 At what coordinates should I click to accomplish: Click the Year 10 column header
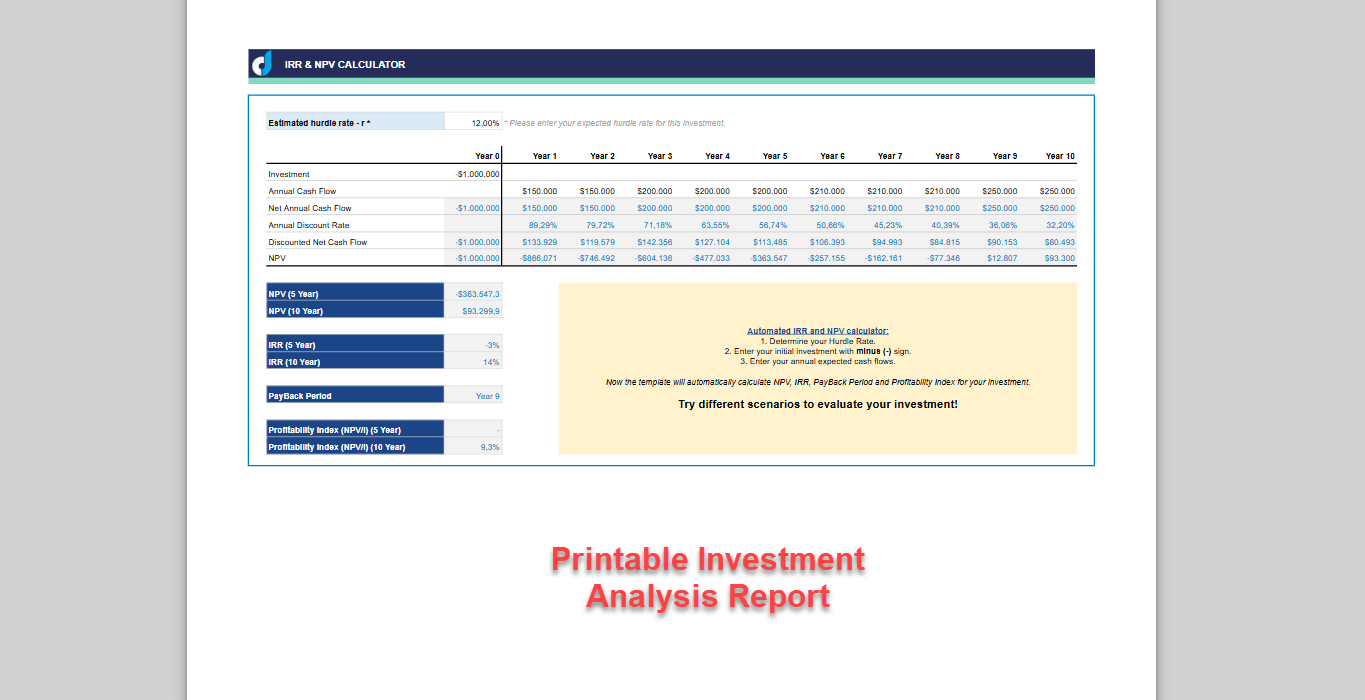point(1059,155)
